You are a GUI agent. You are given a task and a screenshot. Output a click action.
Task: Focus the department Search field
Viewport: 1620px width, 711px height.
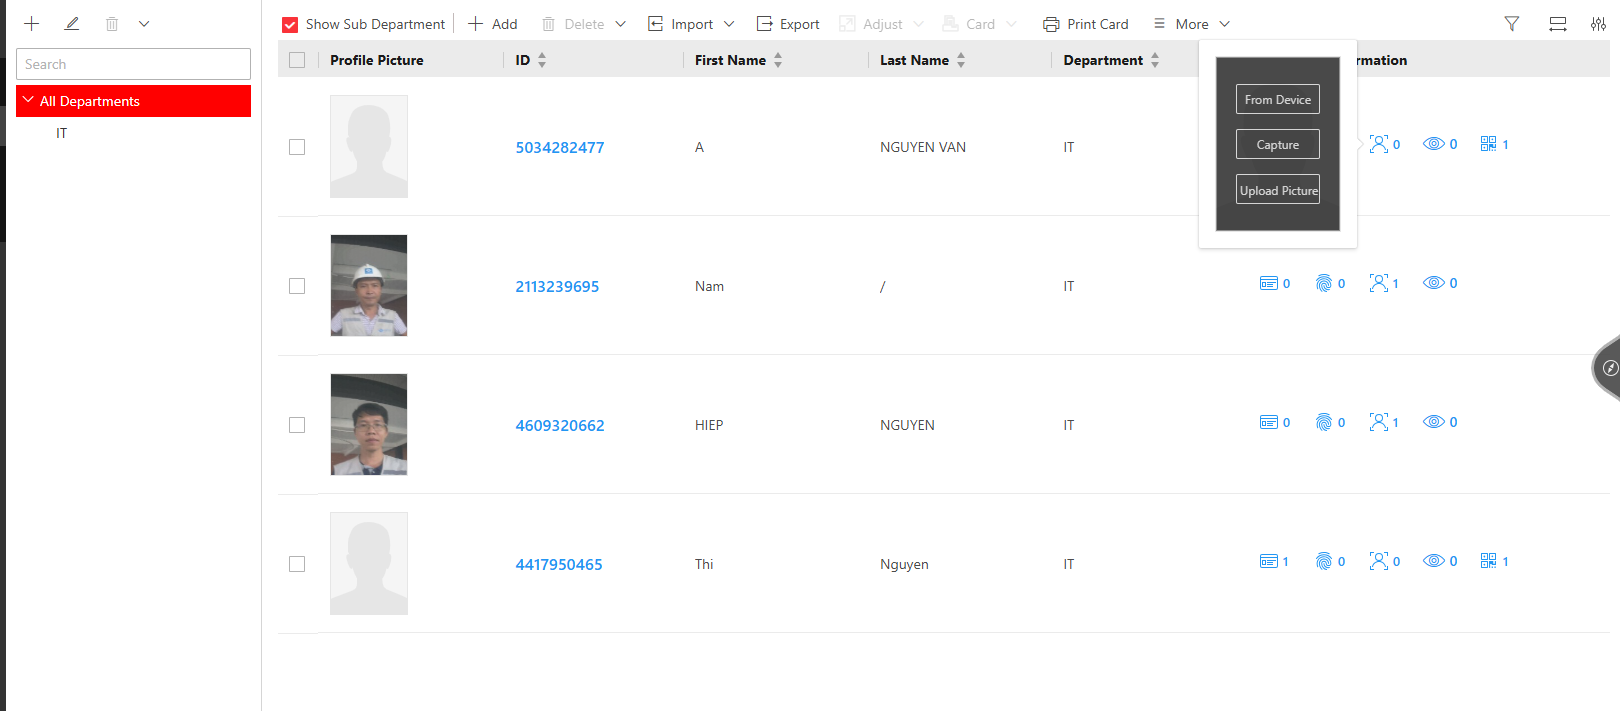tap(133, 64)
